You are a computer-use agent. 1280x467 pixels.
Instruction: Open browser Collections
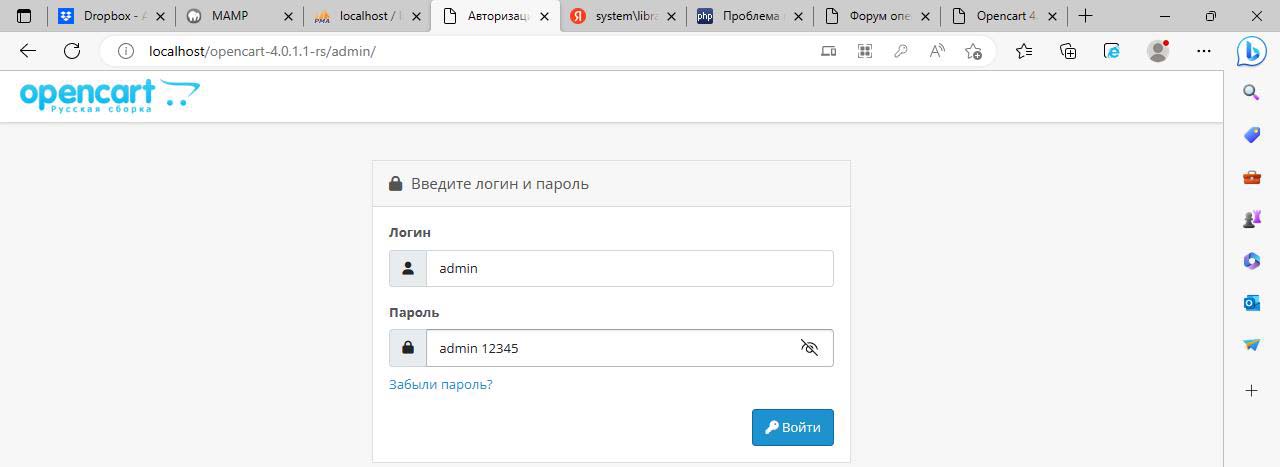(x=1068, y=51)
